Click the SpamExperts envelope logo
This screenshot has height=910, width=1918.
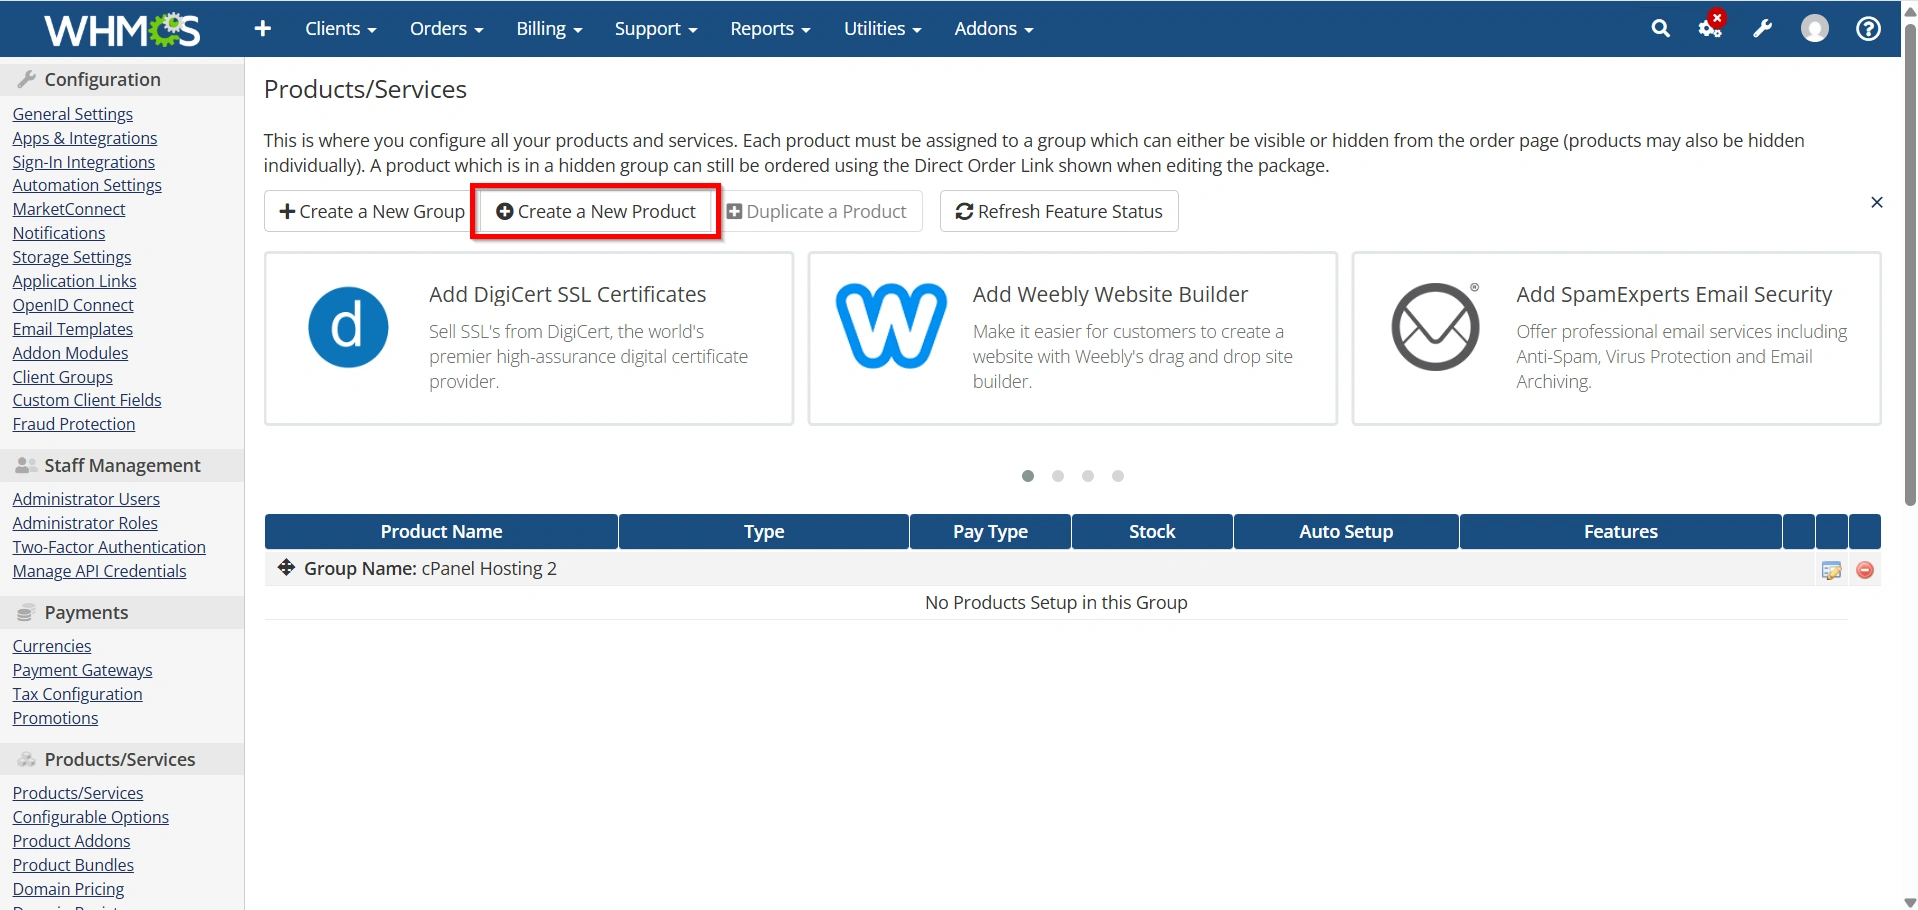coord(1436,327)
